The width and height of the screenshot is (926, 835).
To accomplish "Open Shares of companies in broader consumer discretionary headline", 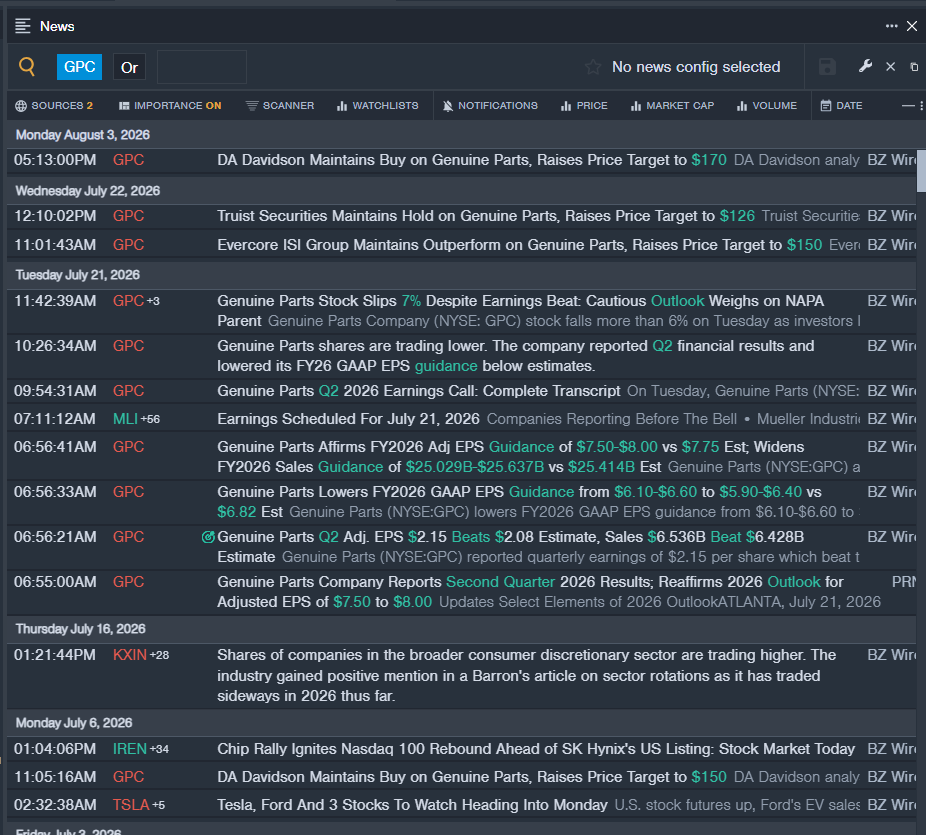I will click(x=526, y=676).
